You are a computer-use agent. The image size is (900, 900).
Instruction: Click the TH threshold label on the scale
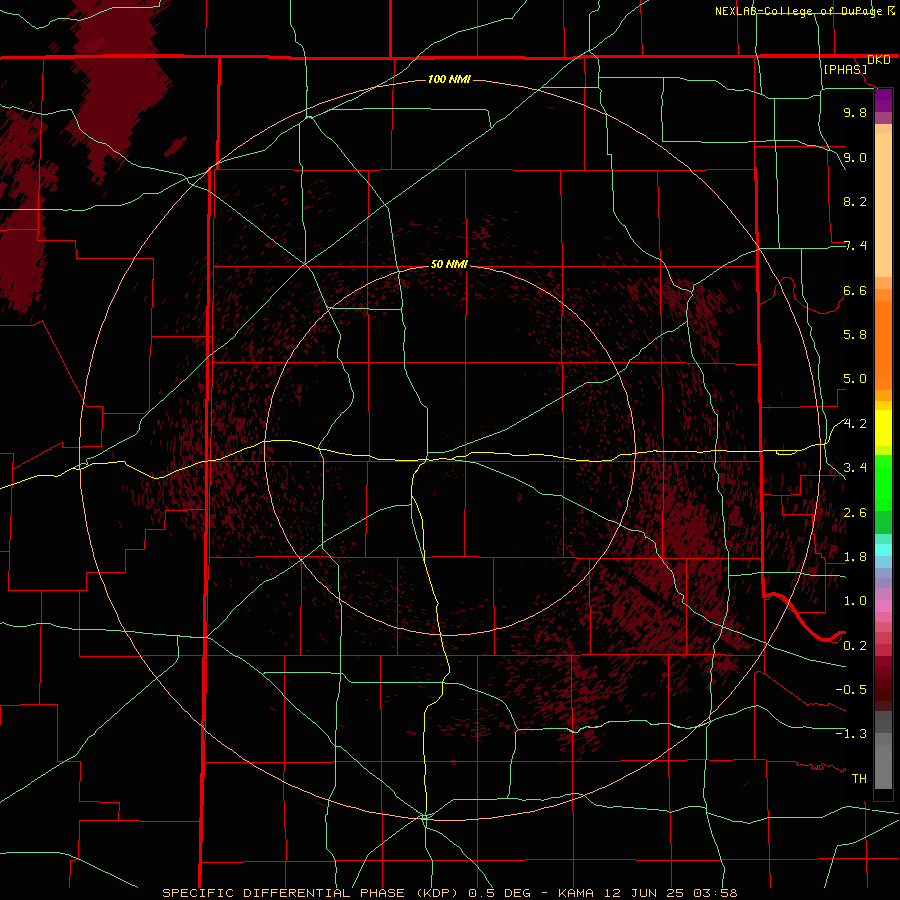coord(859,779)
